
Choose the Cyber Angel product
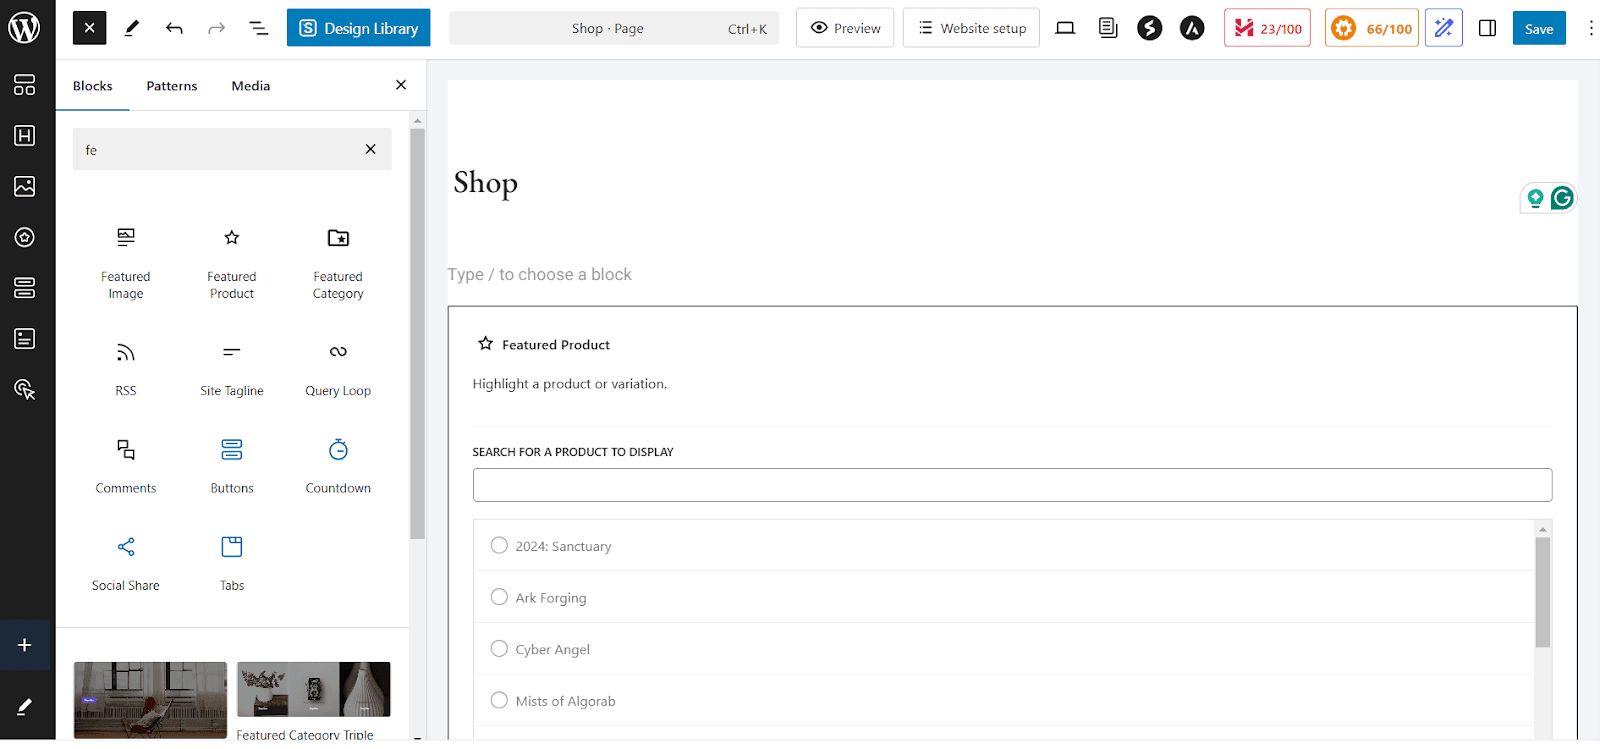499,649
